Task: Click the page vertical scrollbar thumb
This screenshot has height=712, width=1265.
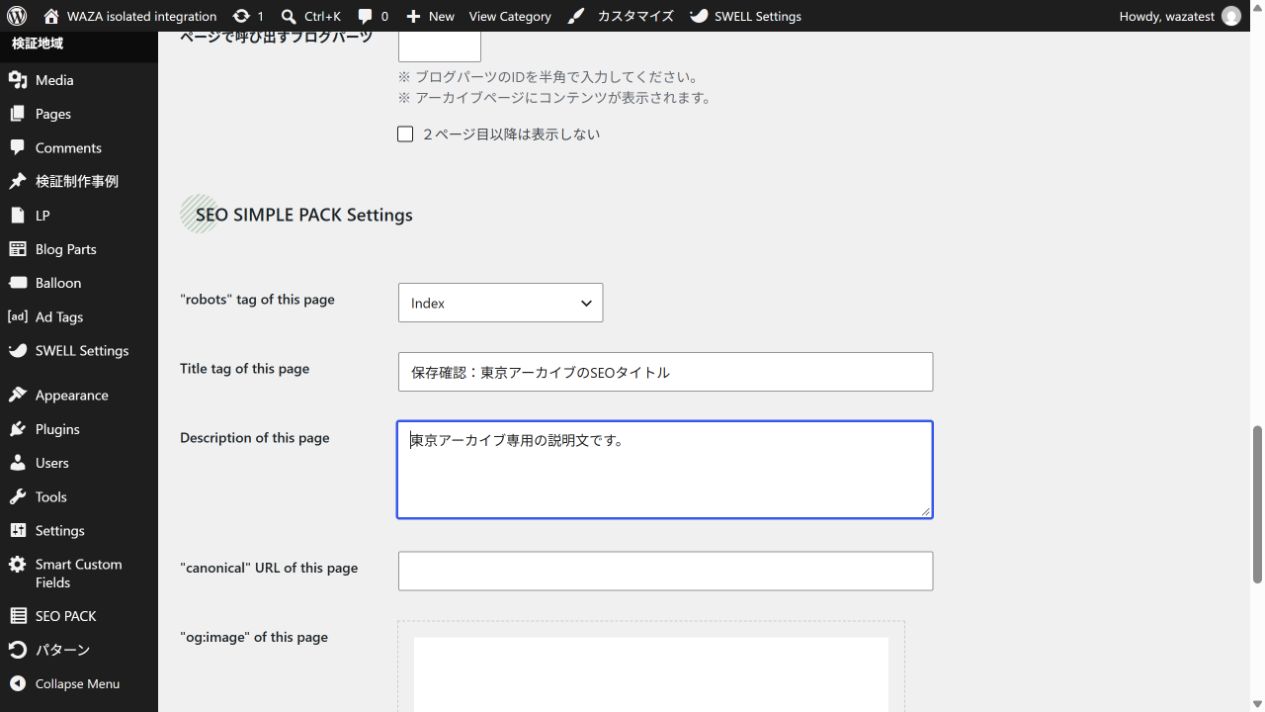Action: (1257, 504)
